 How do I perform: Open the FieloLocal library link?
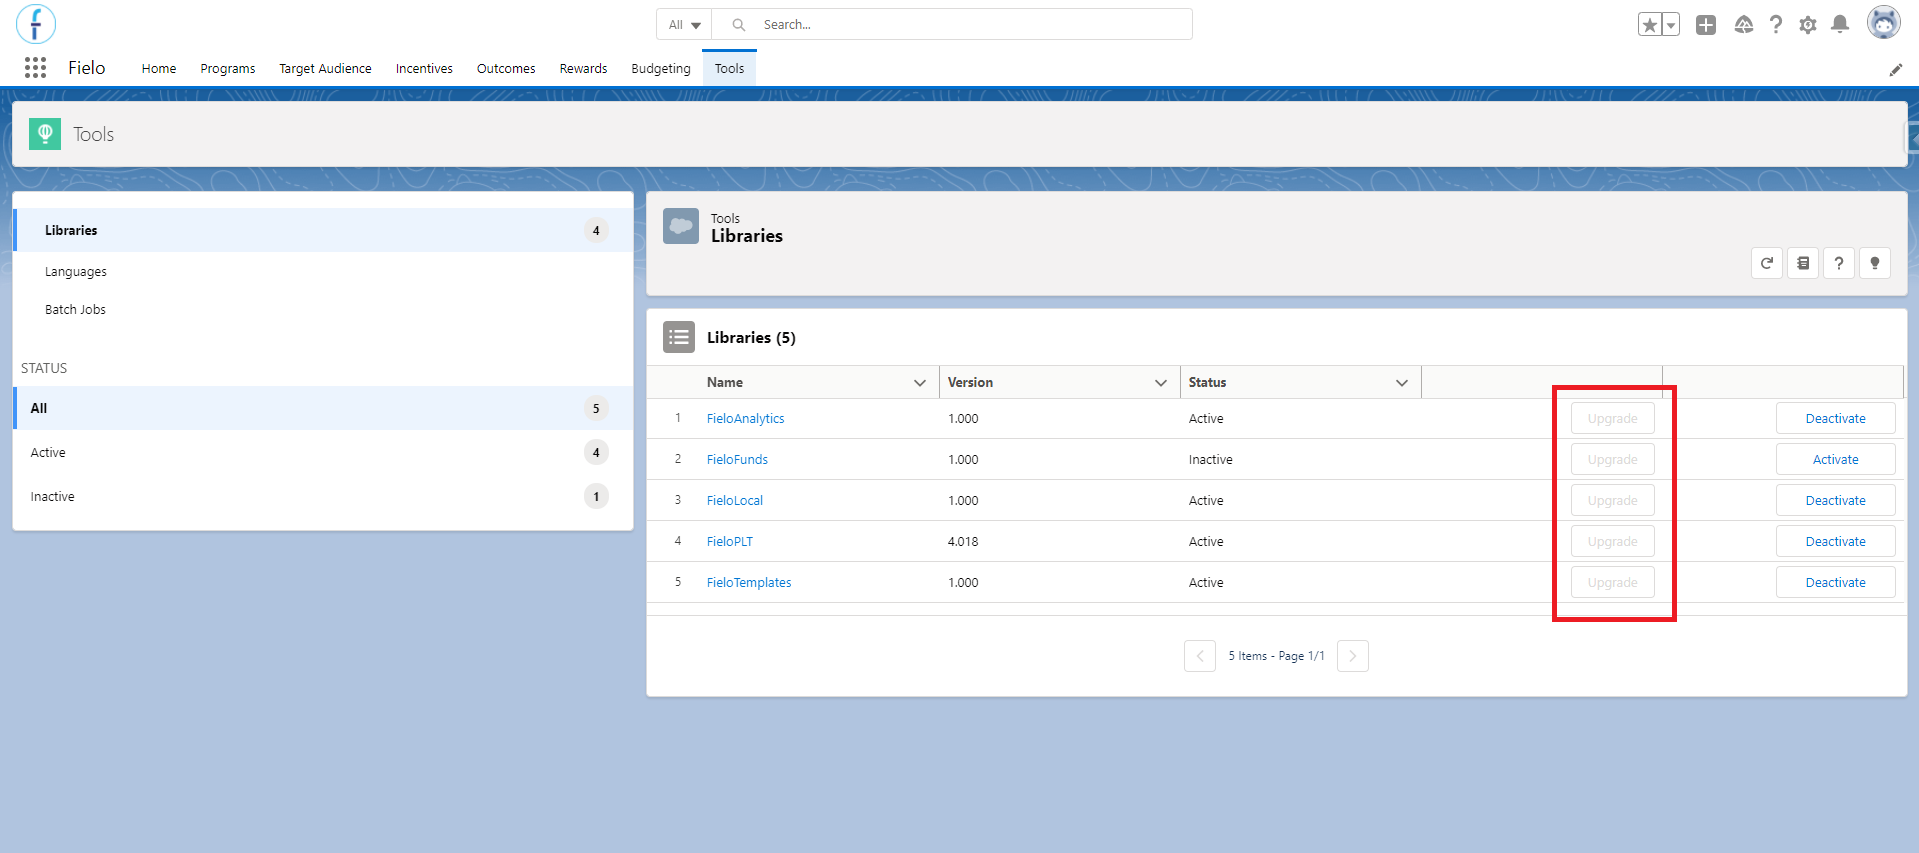pyautogui.click(x=735, y=501)
